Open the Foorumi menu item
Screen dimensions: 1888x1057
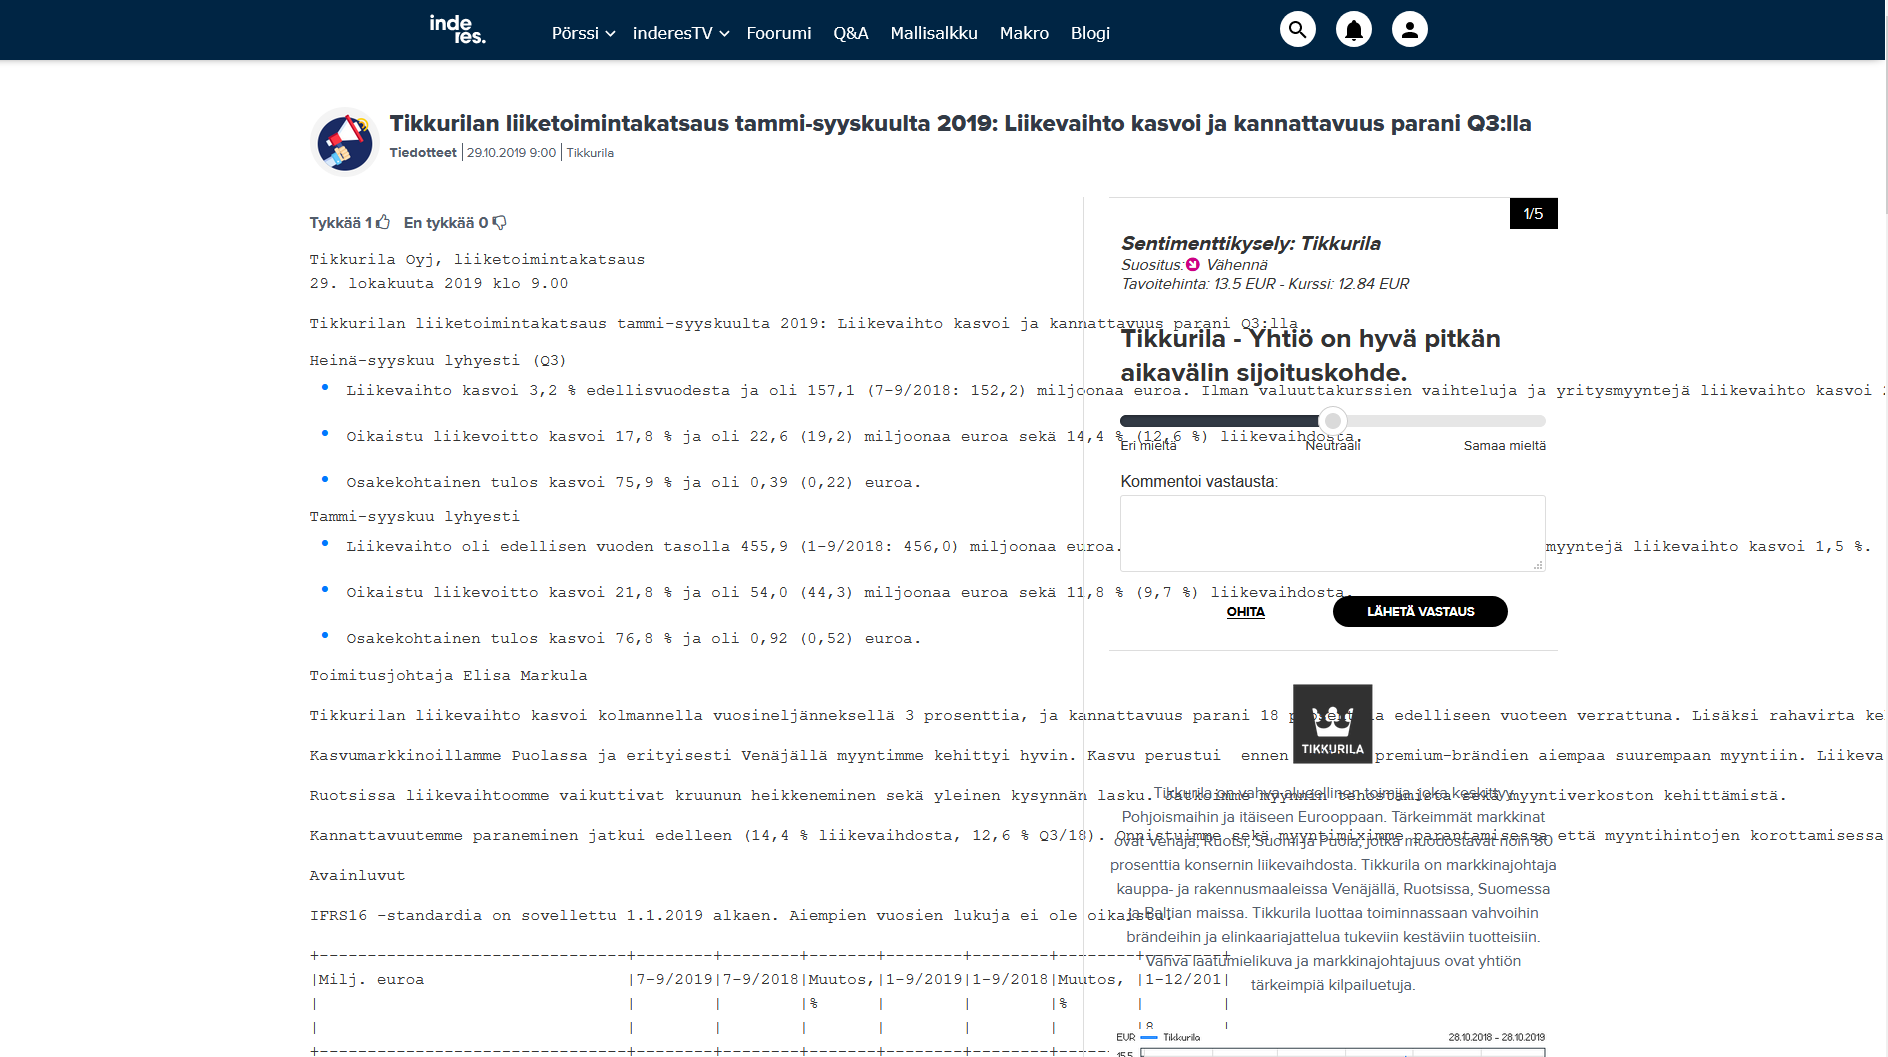point(779,33)
